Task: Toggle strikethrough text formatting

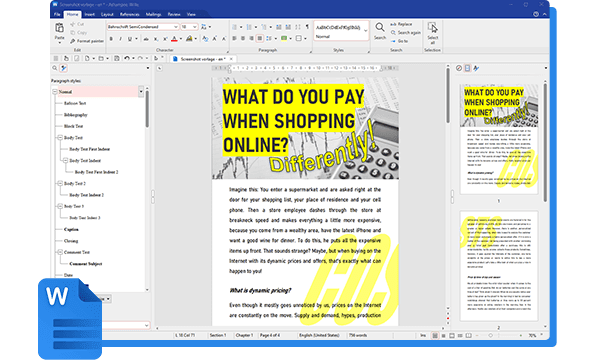Action: click(x=146, y=39)
